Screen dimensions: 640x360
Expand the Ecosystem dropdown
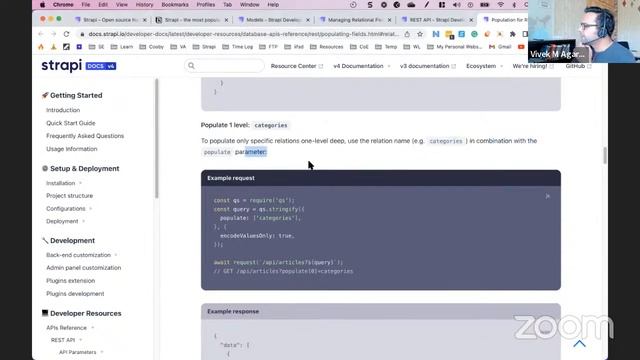click(484, 66)
